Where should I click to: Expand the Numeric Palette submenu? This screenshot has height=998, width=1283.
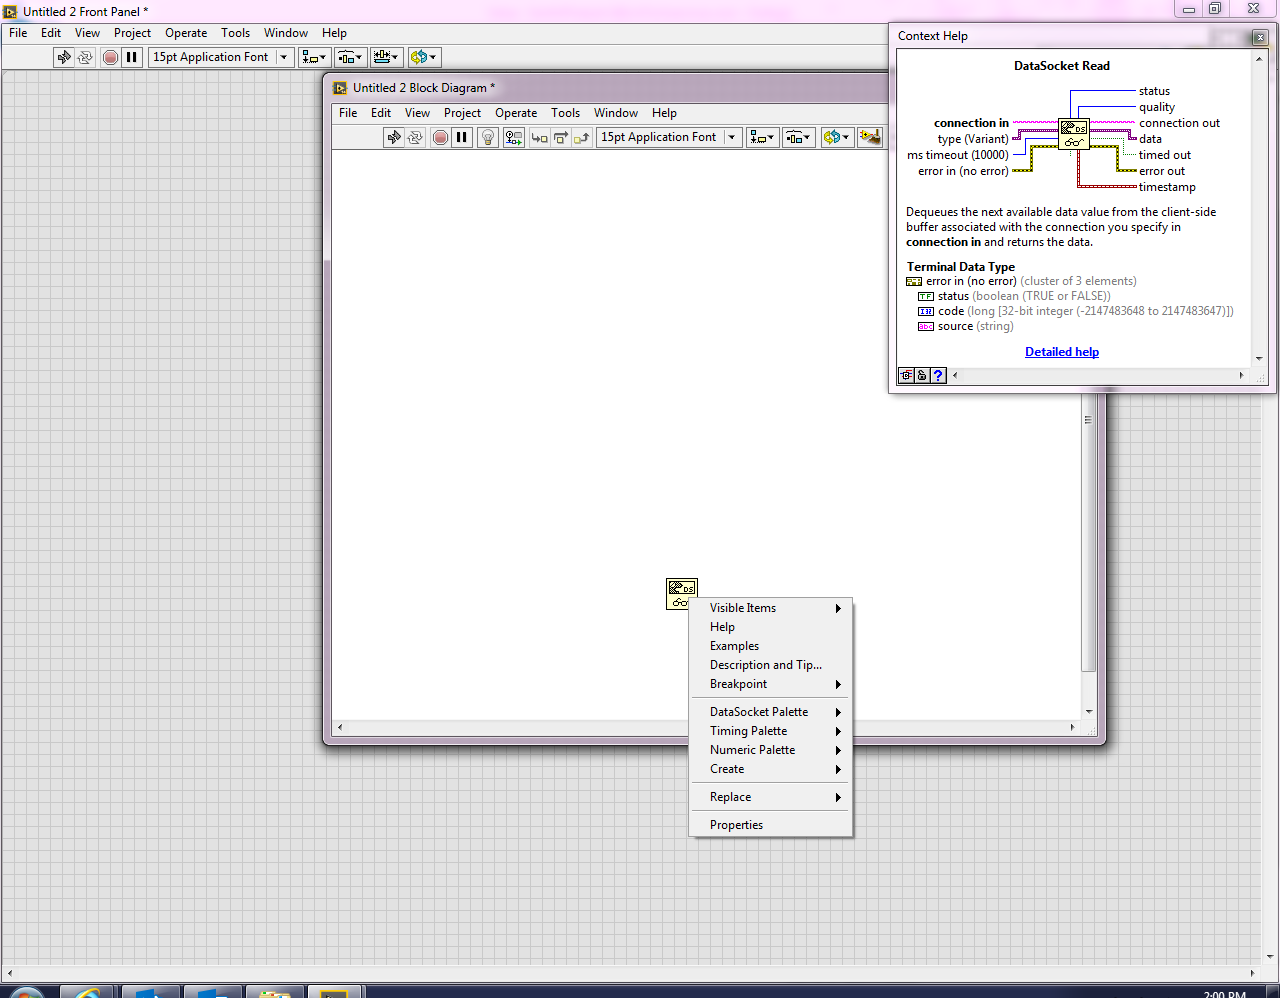pyautogui.click(x=771, y=750)
